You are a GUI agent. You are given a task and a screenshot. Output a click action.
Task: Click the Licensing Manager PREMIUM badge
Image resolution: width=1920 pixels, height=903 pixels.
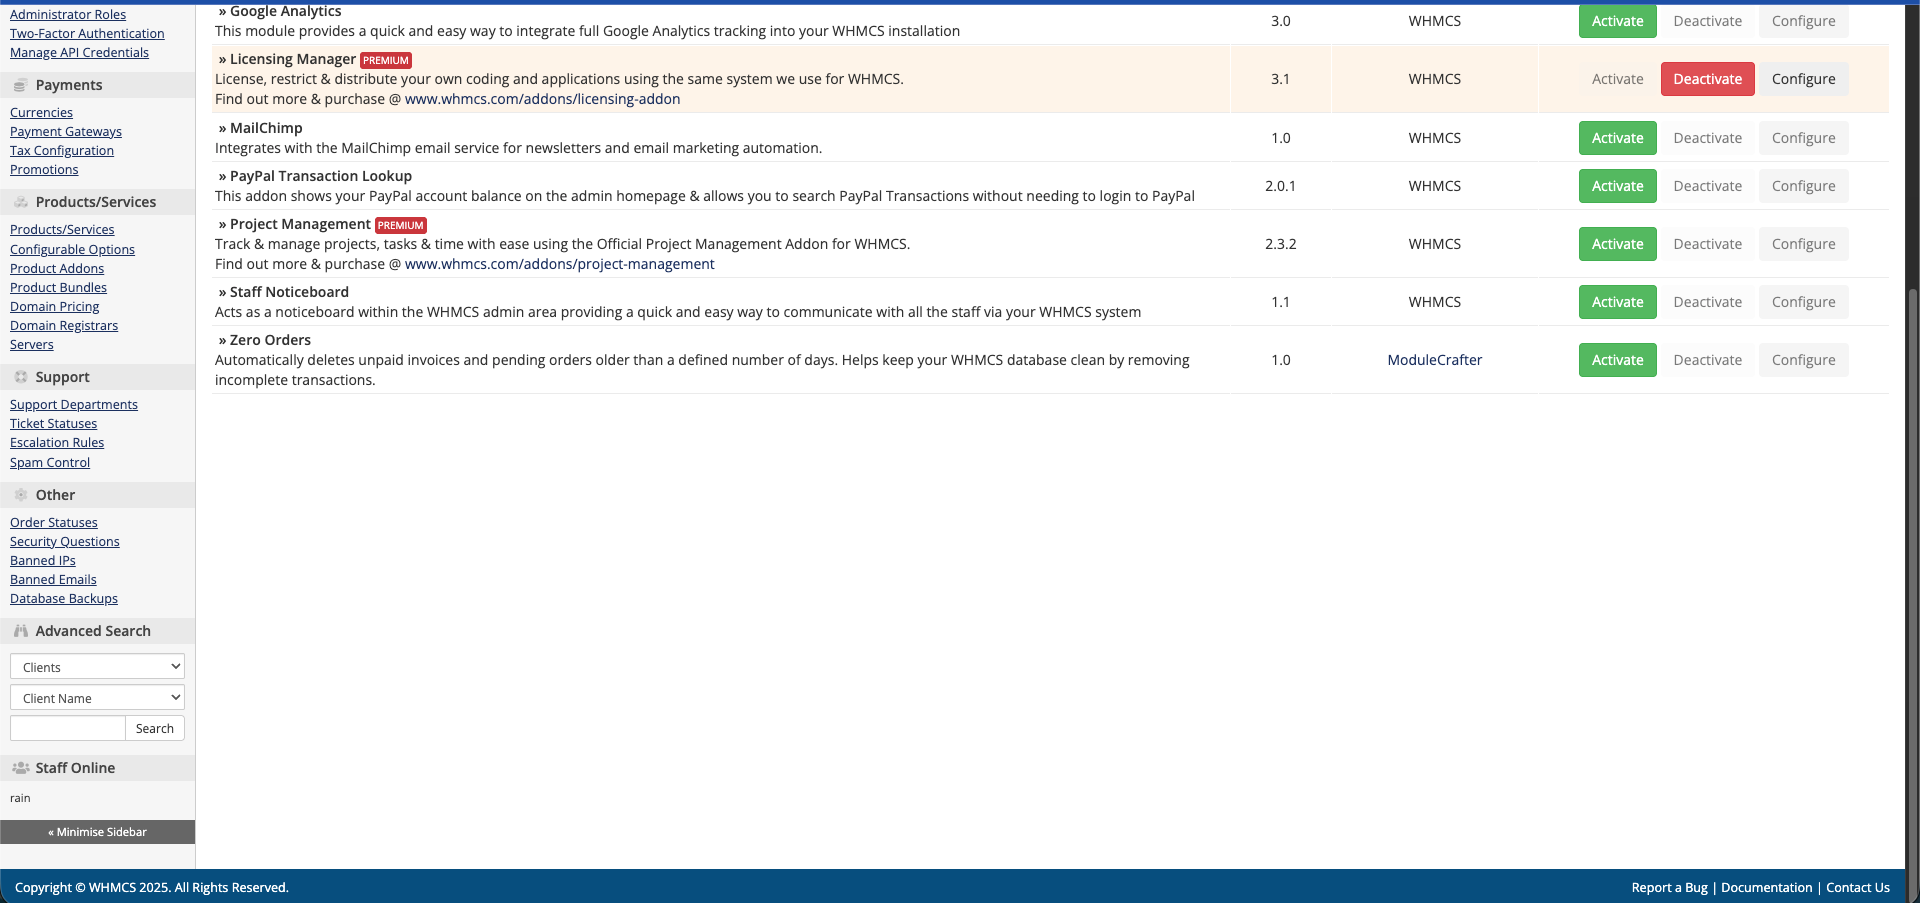tap(386, 61)
